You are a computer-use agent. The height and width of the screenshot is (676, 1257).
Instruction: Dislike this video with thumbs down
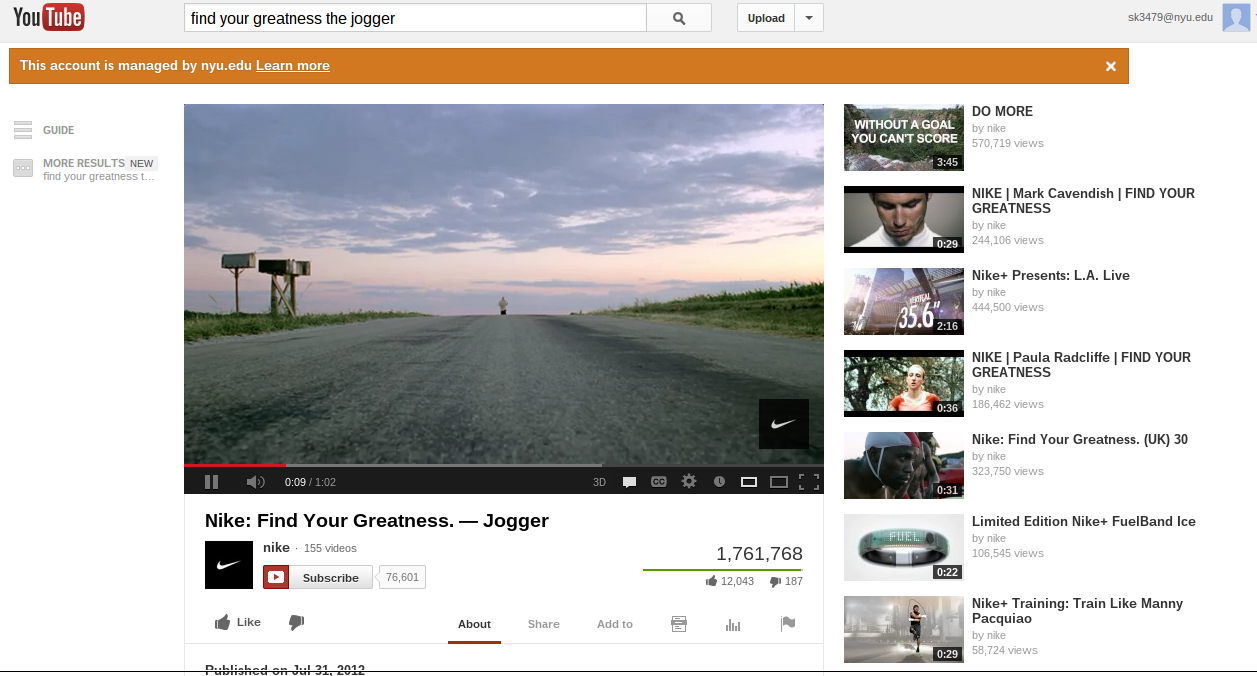[x=296, y=622]
